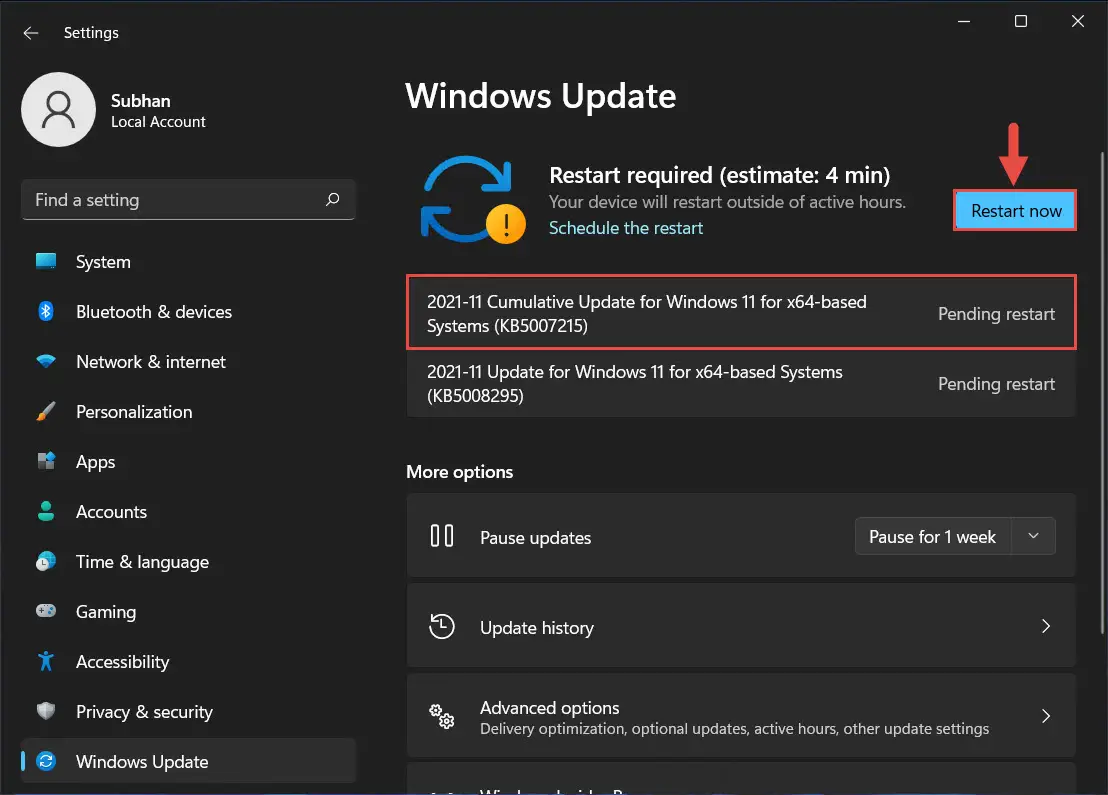Viewport: 1108px width, 795px height.
Task: Click the Find a setting search box
Action: [x=188, y=199]
